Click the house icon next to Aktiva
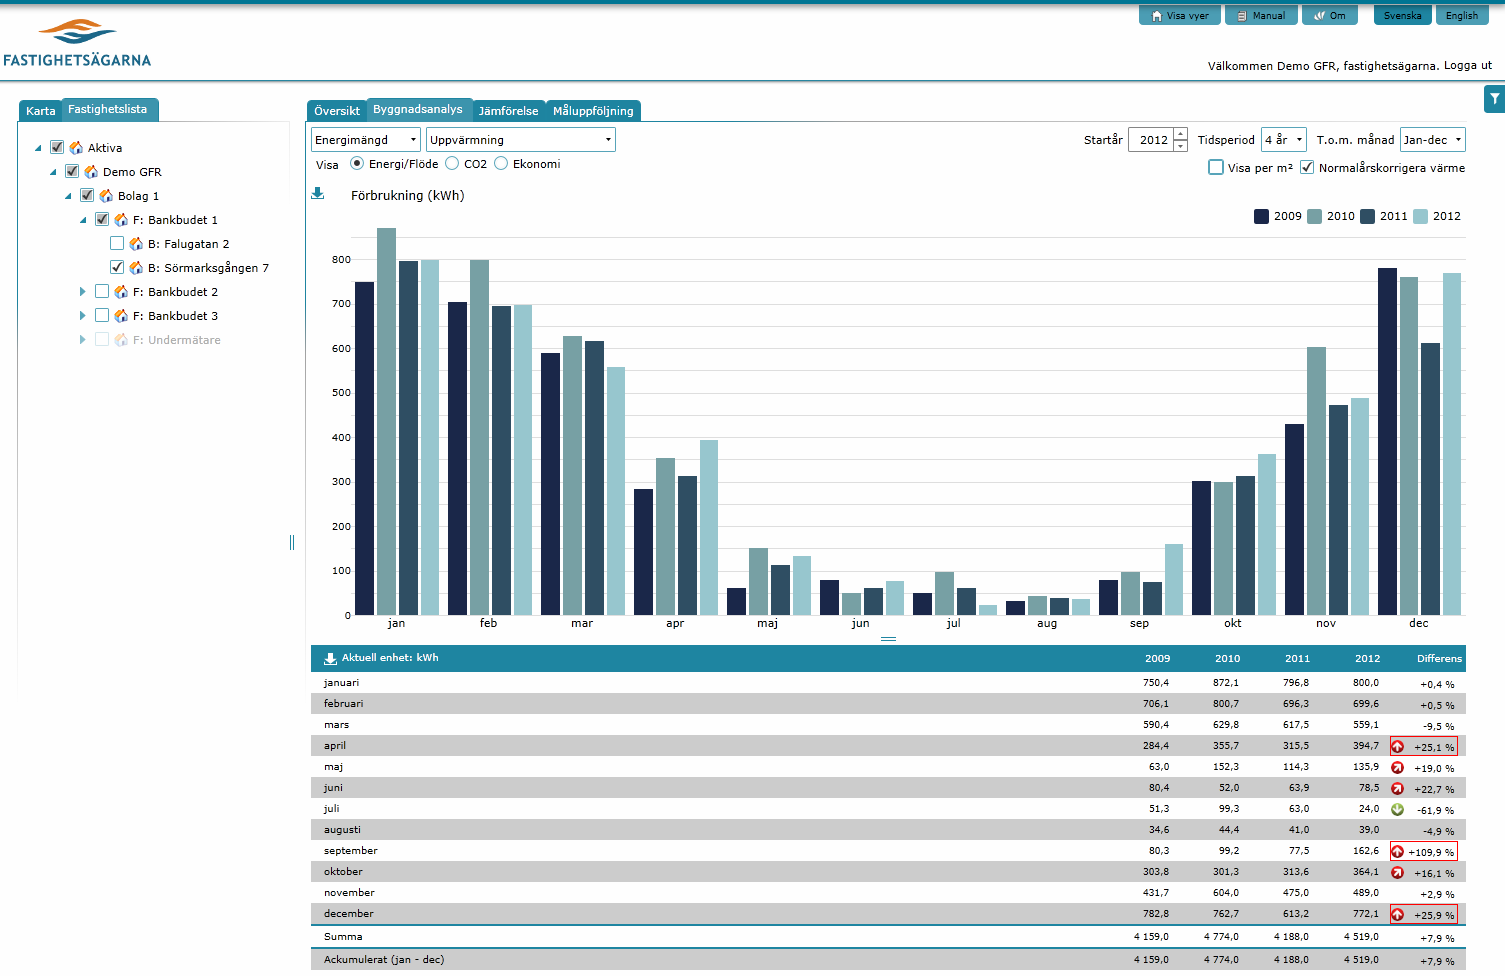 pos(76,147)
